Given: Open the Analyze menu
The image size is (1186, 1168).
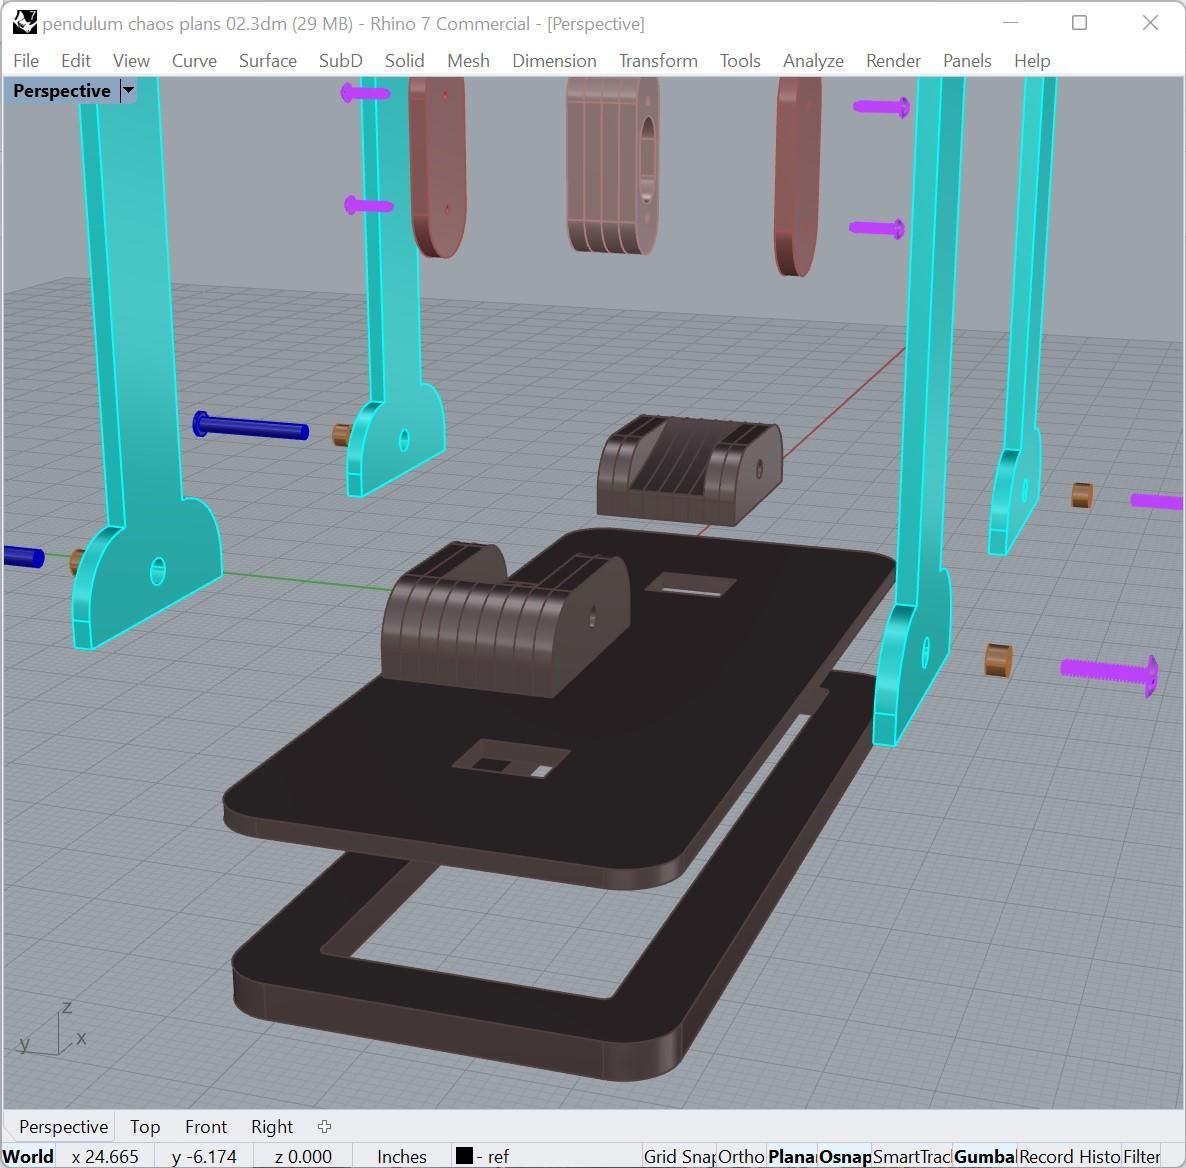Looking at the screenshot, I should coord(813,61).
